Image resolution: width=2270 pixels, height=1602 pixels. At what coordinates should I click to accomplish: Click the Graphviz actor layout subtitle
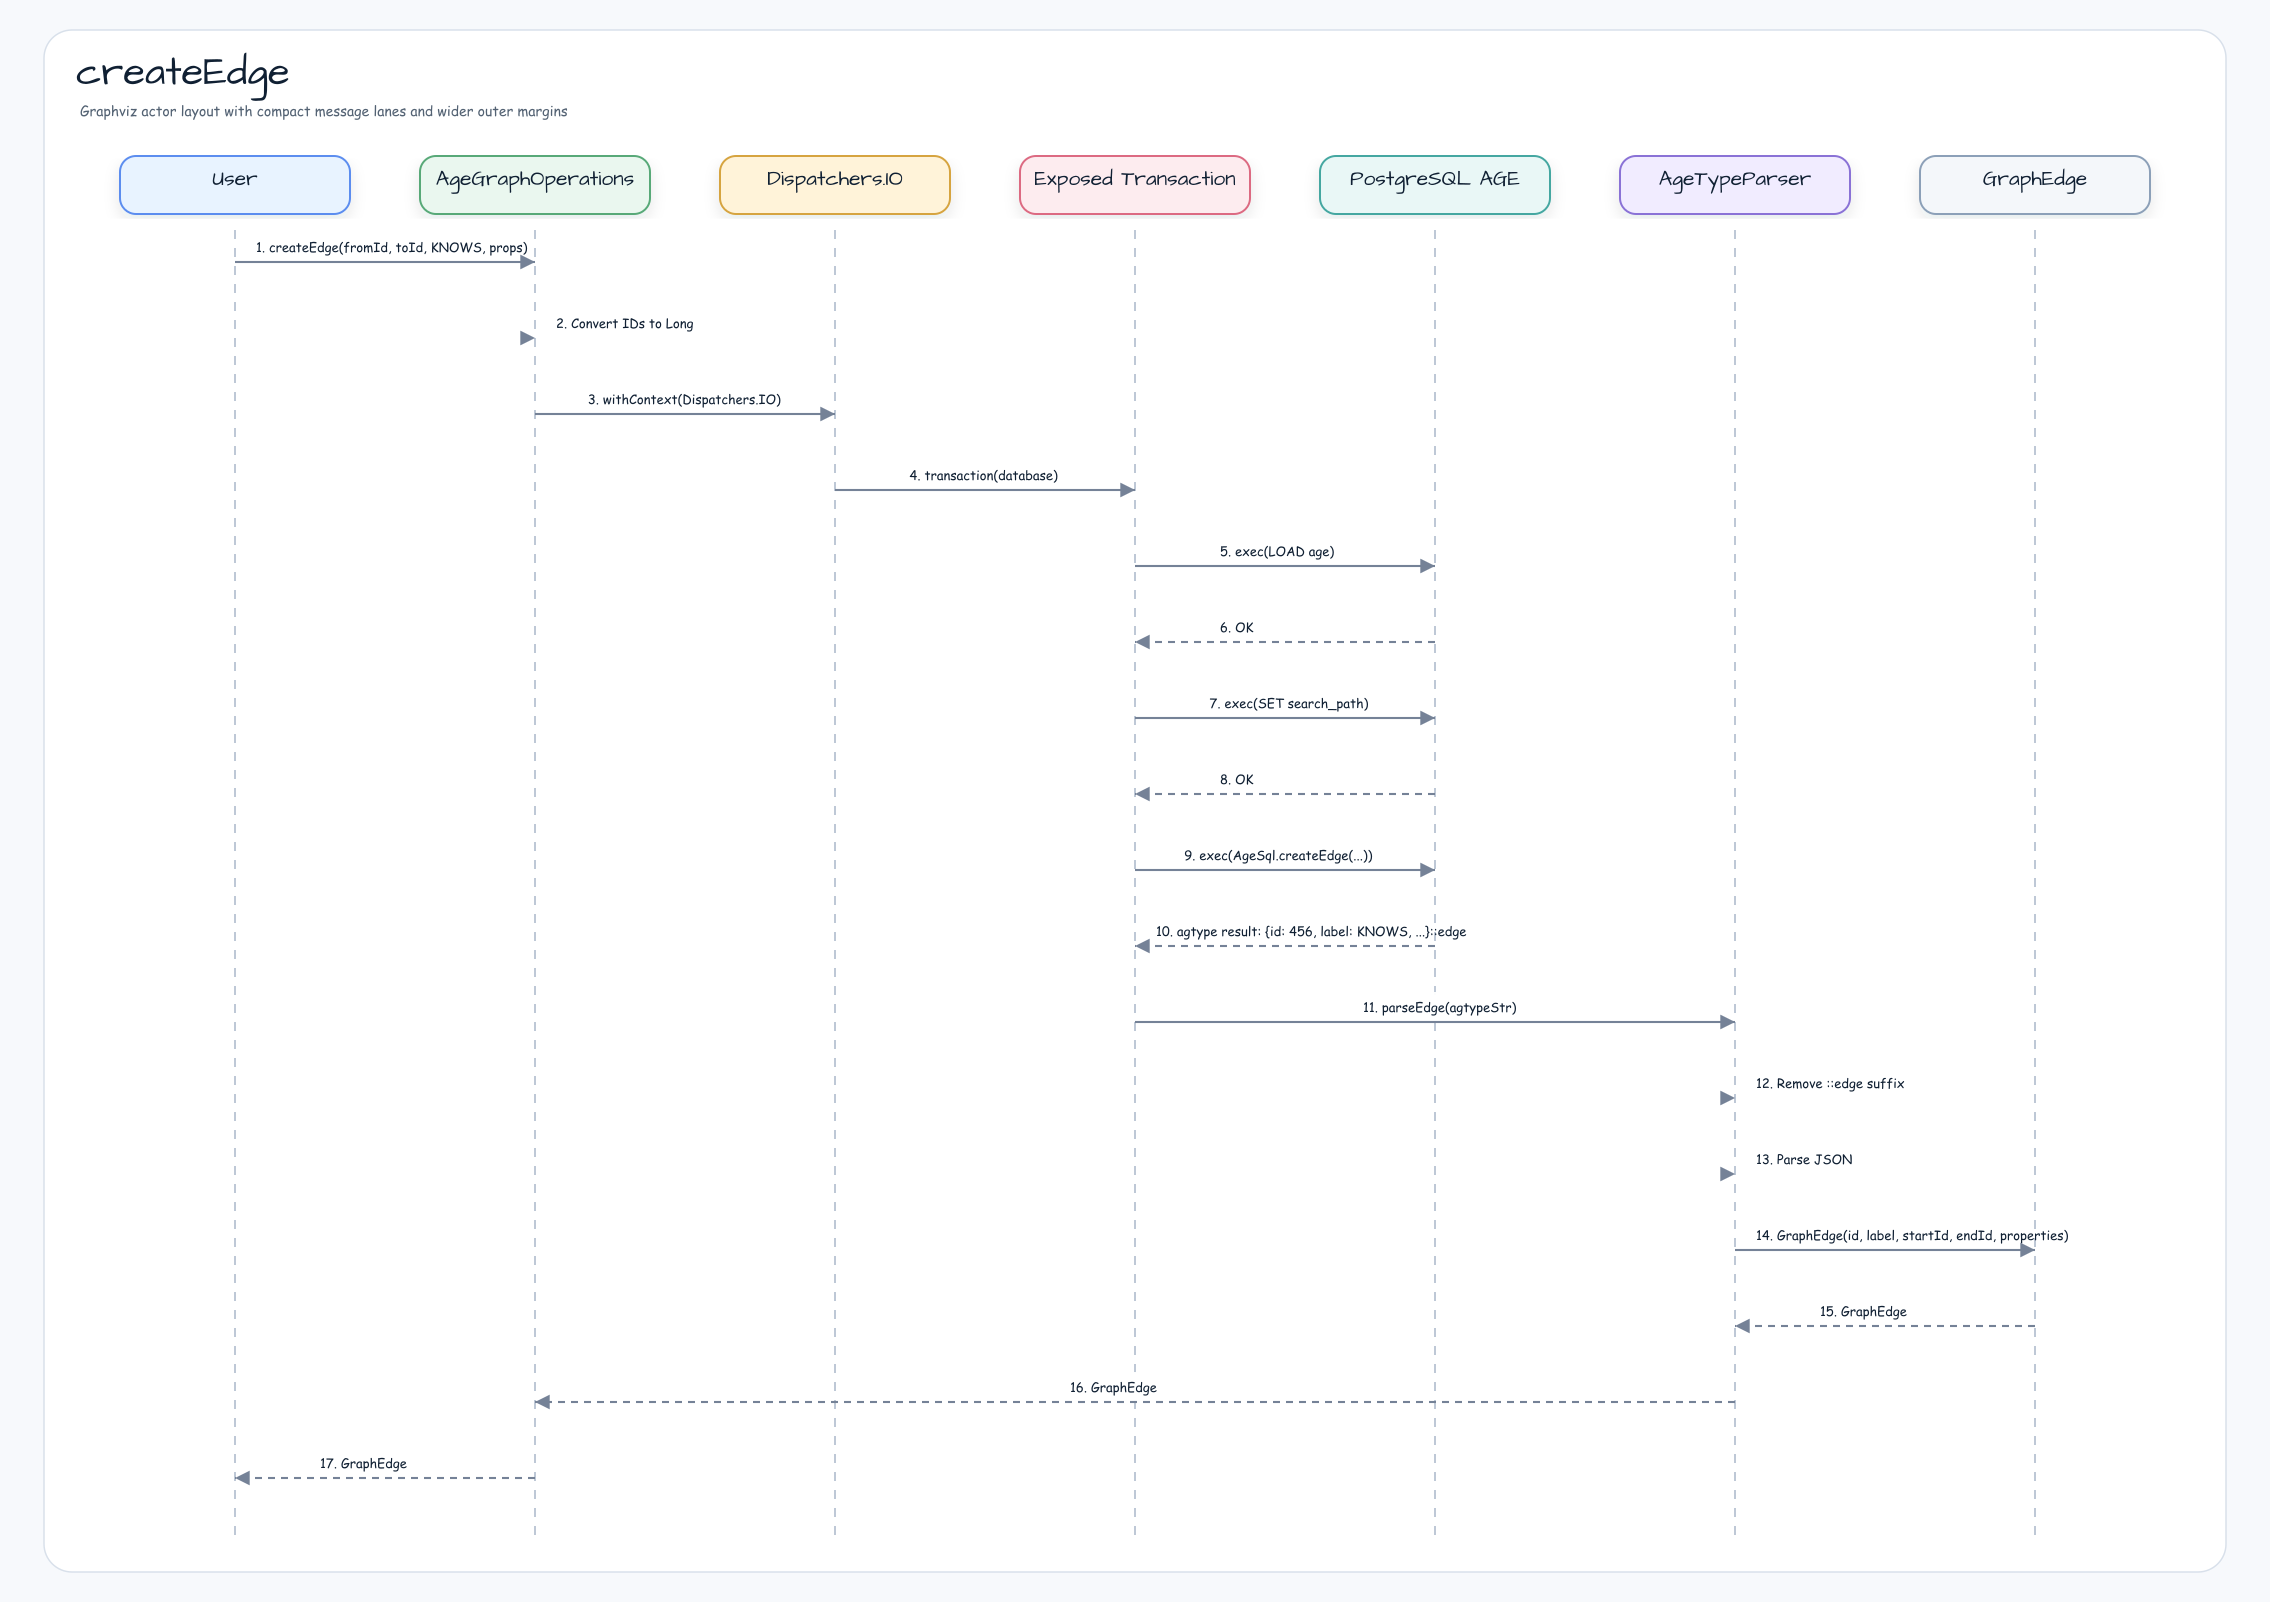point(323,112)
